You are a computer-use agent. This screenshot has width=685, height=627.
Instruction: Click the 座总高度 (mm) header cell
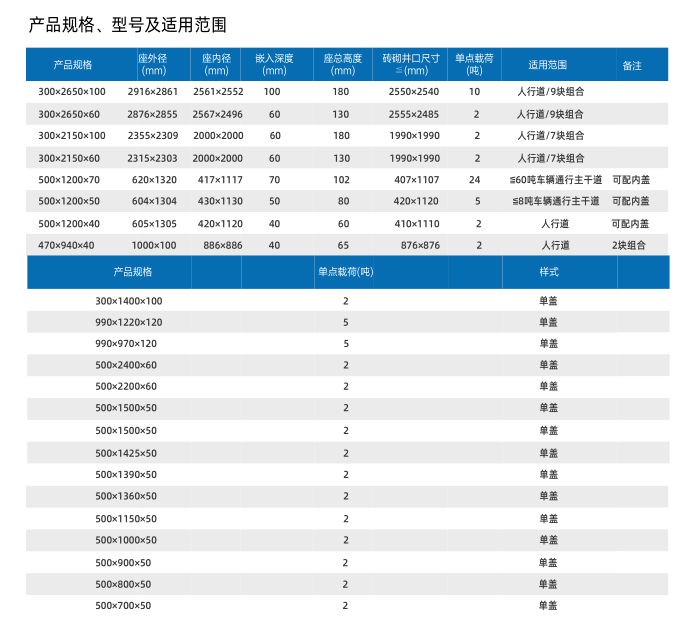click(341, 64)
